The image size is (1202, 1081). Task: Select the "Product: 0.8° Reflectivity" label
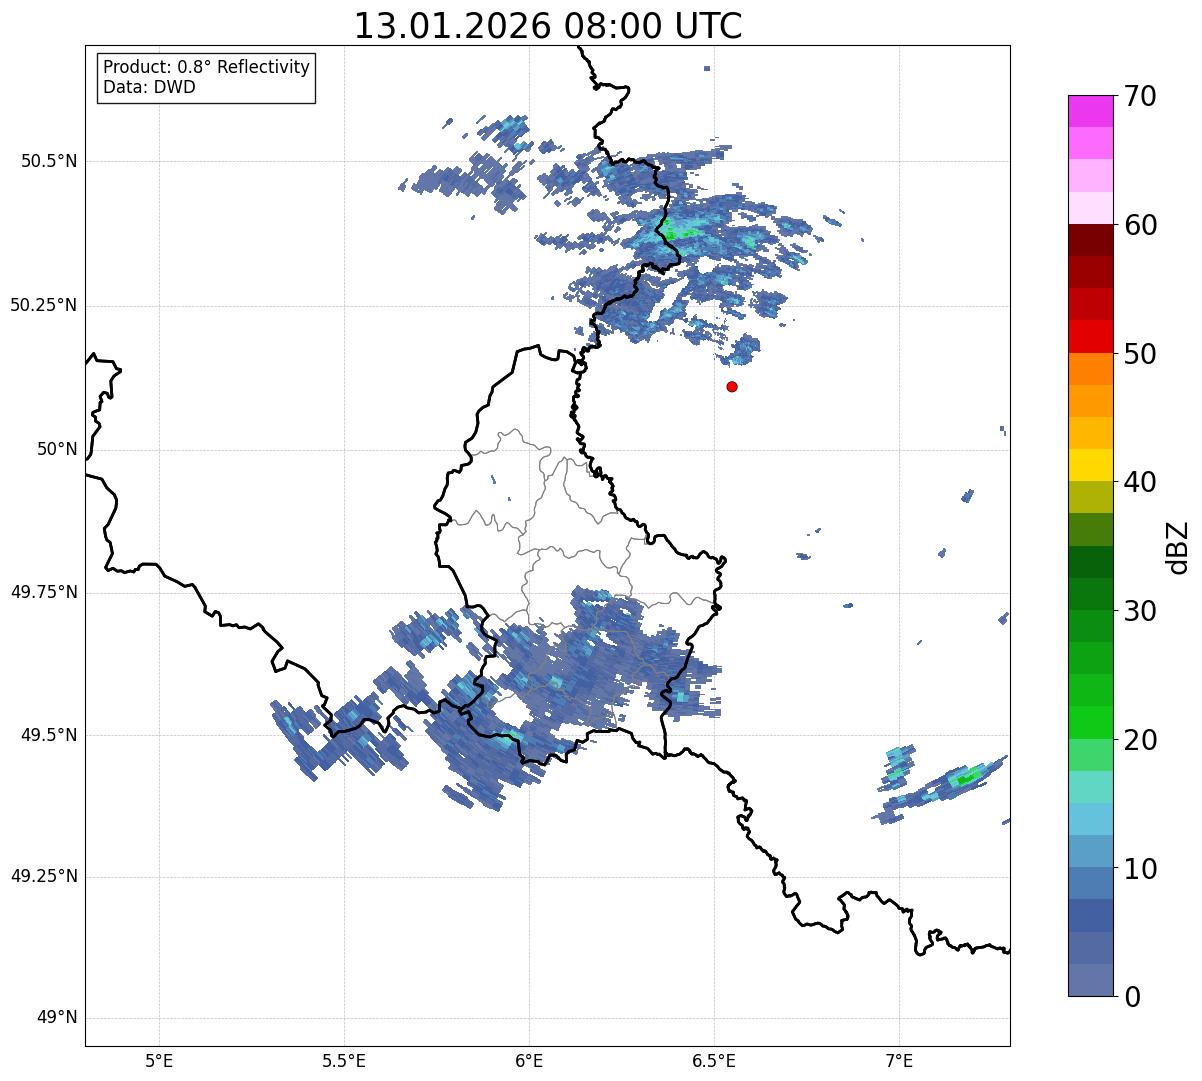pyautogui.click(x=207, y=67)
